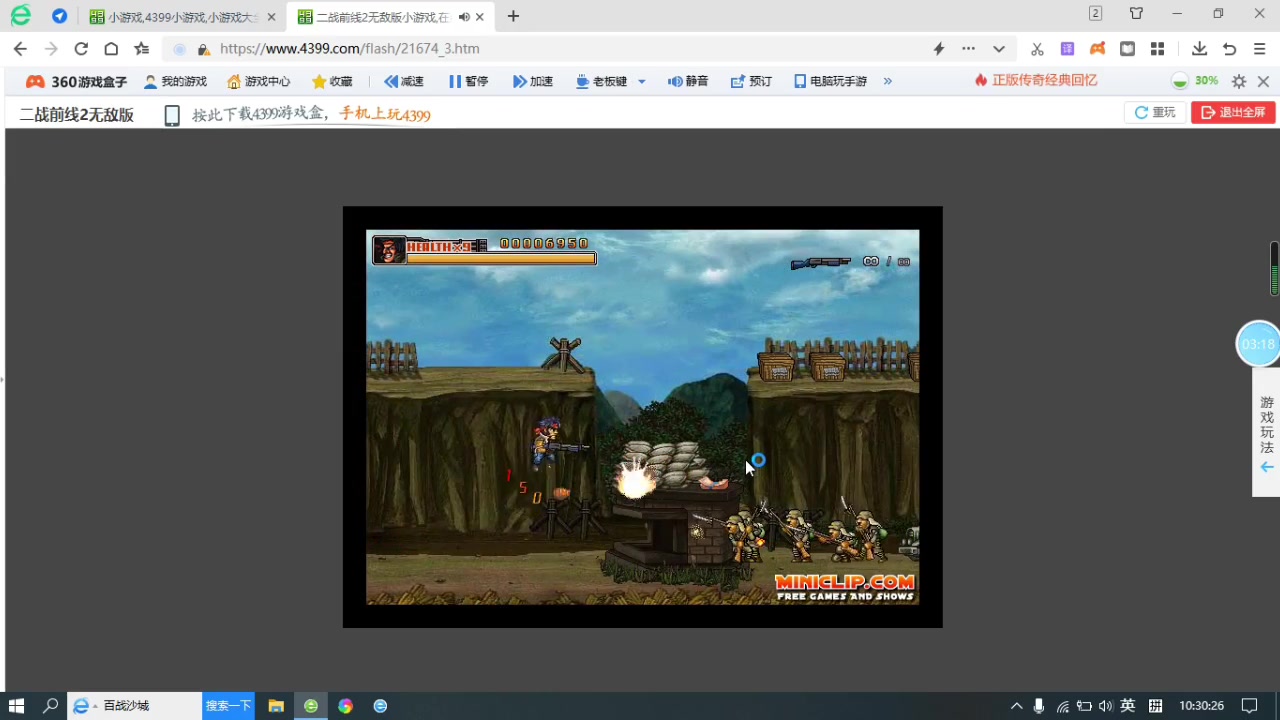This screenshot has width=1280, height=720.
Task: Click the 百战沙城 taskbar search box
Action: point(134,706)
